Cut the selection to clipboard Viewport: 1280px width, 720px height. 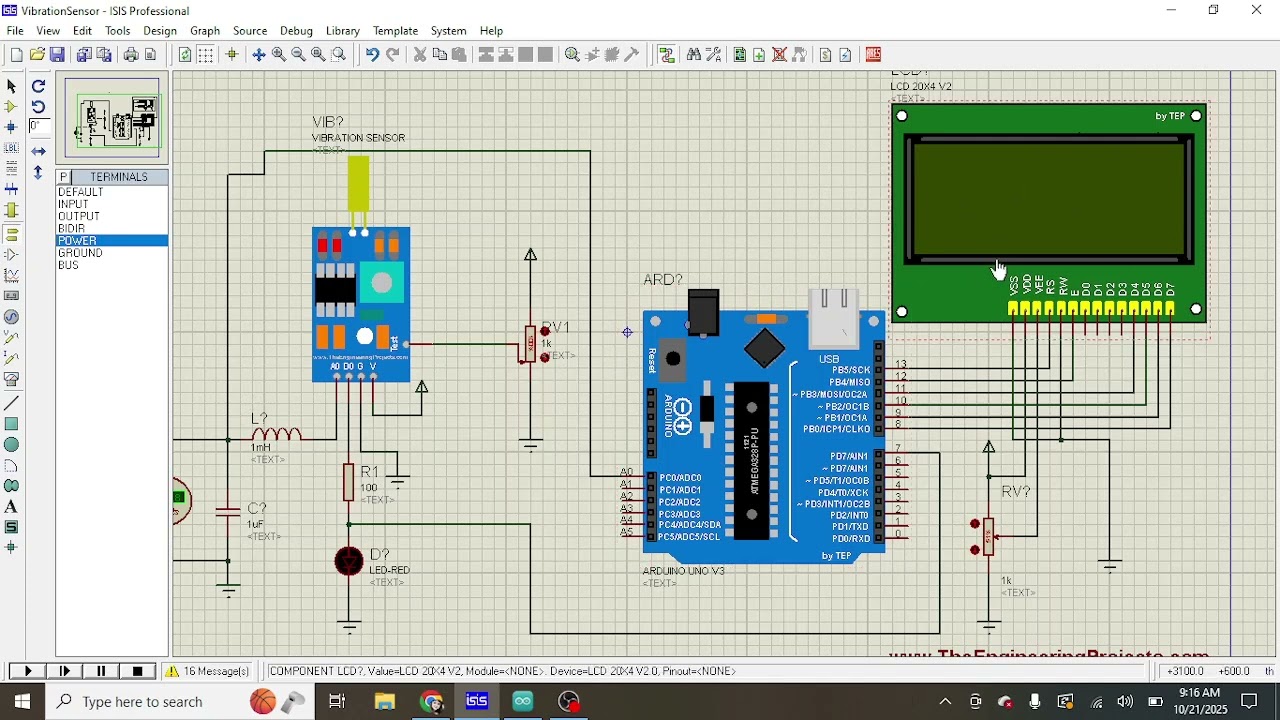click(x=420, y=55)
